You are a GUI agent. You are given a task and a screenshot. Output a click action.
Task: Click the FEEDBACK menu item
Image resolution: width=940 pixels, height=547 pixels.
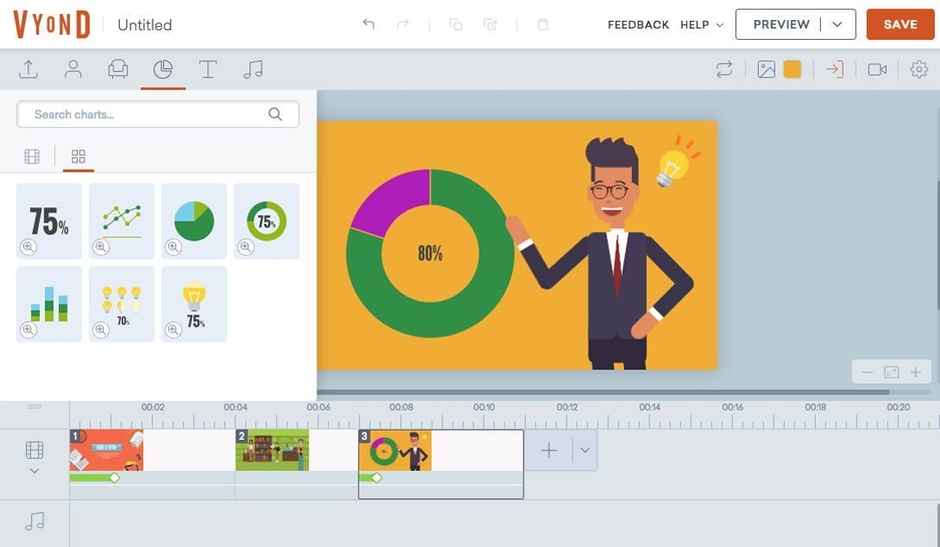pos(638,24)
